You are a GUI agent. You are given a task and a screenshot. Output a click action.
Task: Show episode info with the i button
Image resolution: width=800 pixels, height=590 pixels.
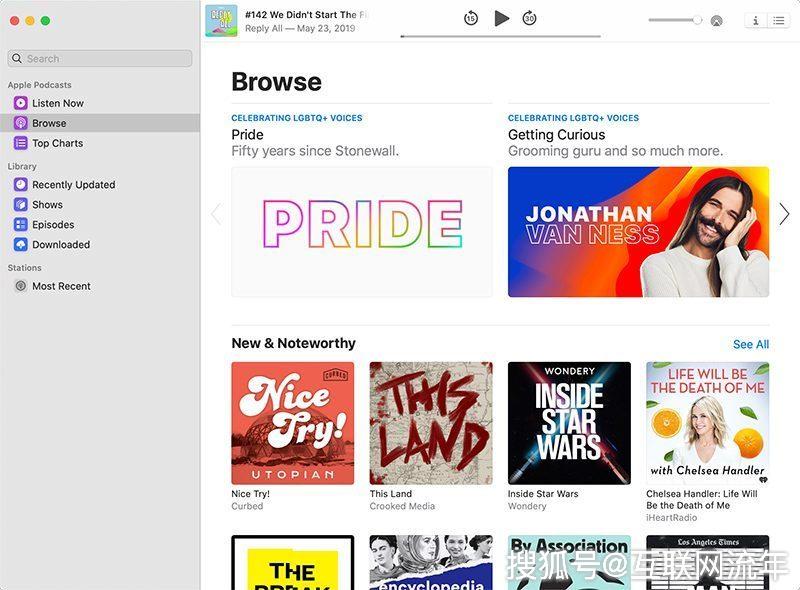click(755, 20)
